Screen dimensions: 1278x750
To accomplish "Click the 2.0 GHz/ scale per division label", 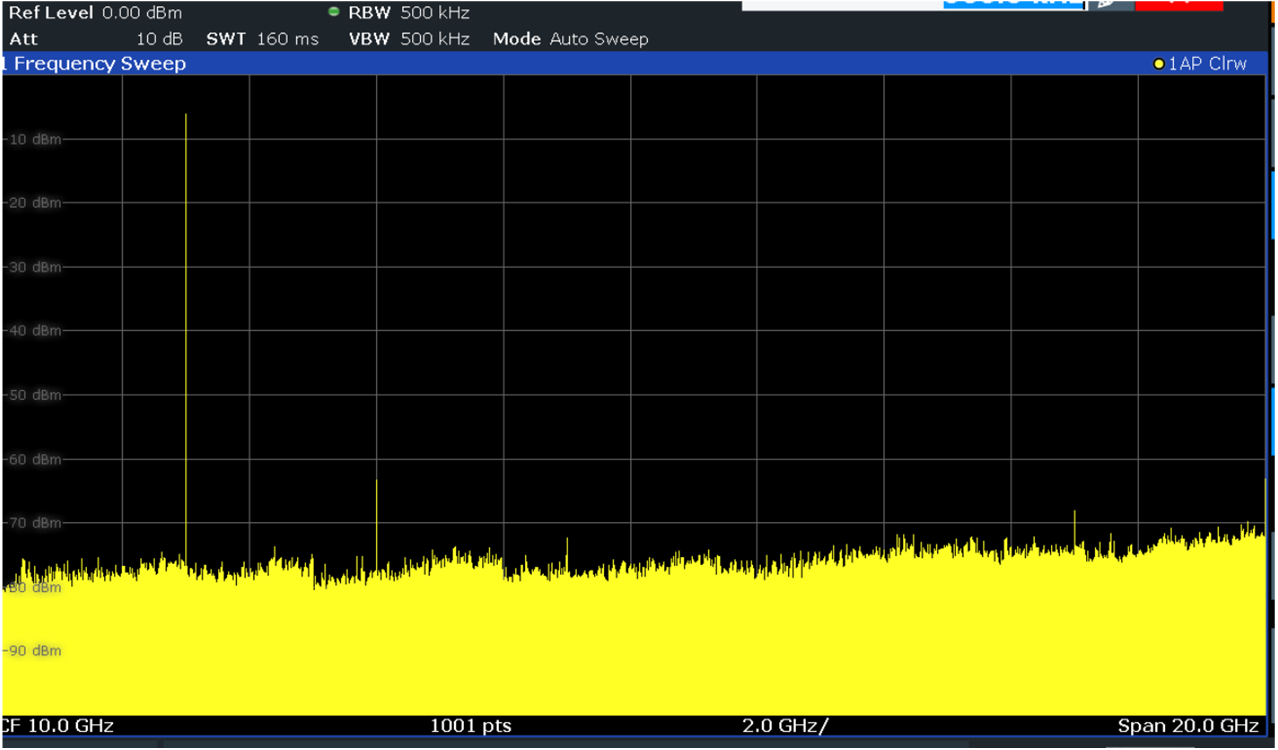I will coord(785,726).
